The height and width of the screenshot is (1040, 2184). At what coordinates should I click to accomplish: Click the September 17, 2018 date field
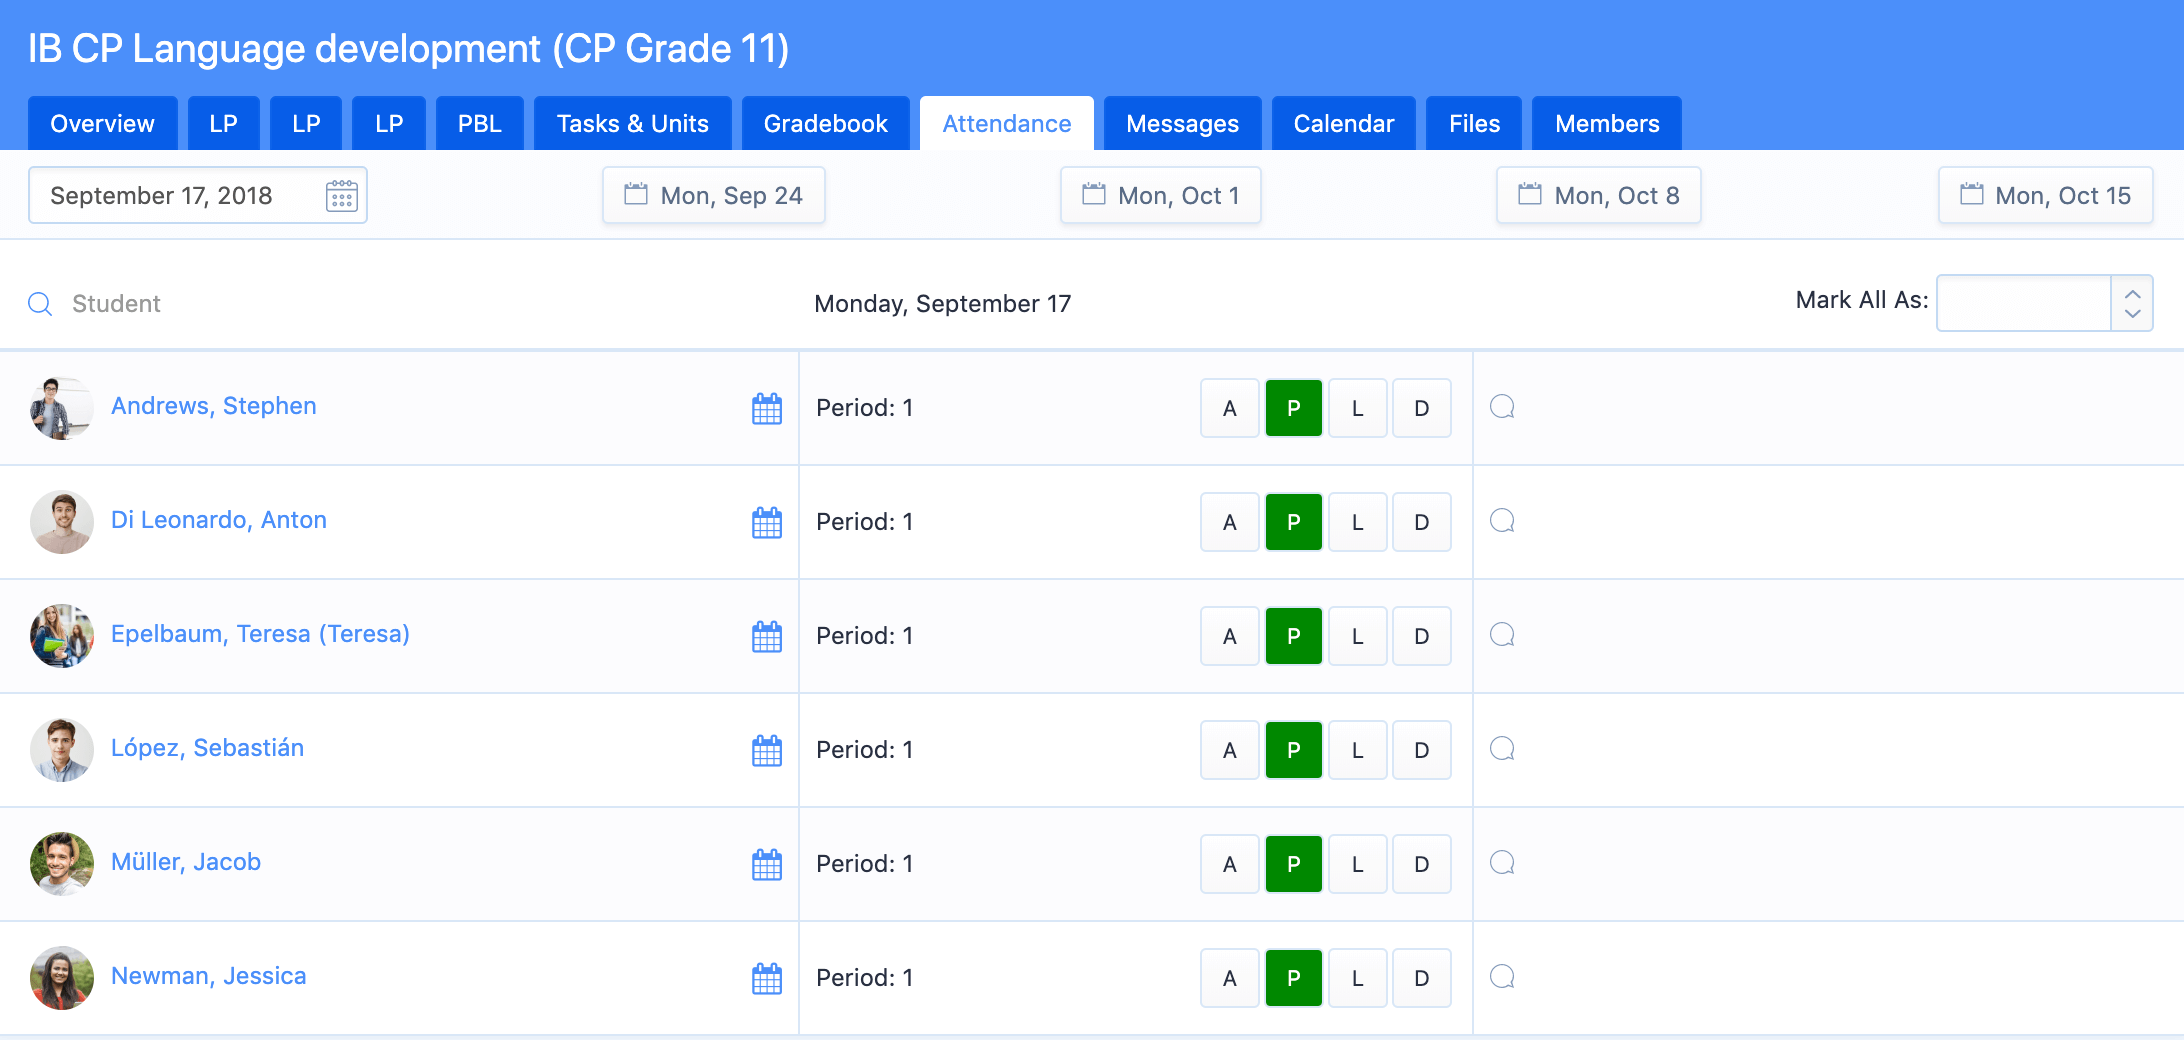(198, 195)
